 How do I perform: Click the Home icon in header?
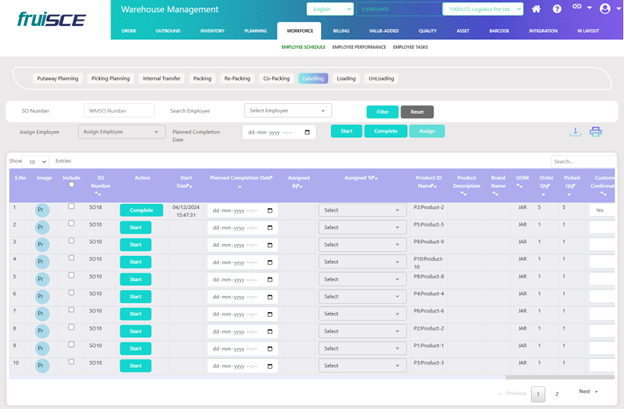(536, 9)
